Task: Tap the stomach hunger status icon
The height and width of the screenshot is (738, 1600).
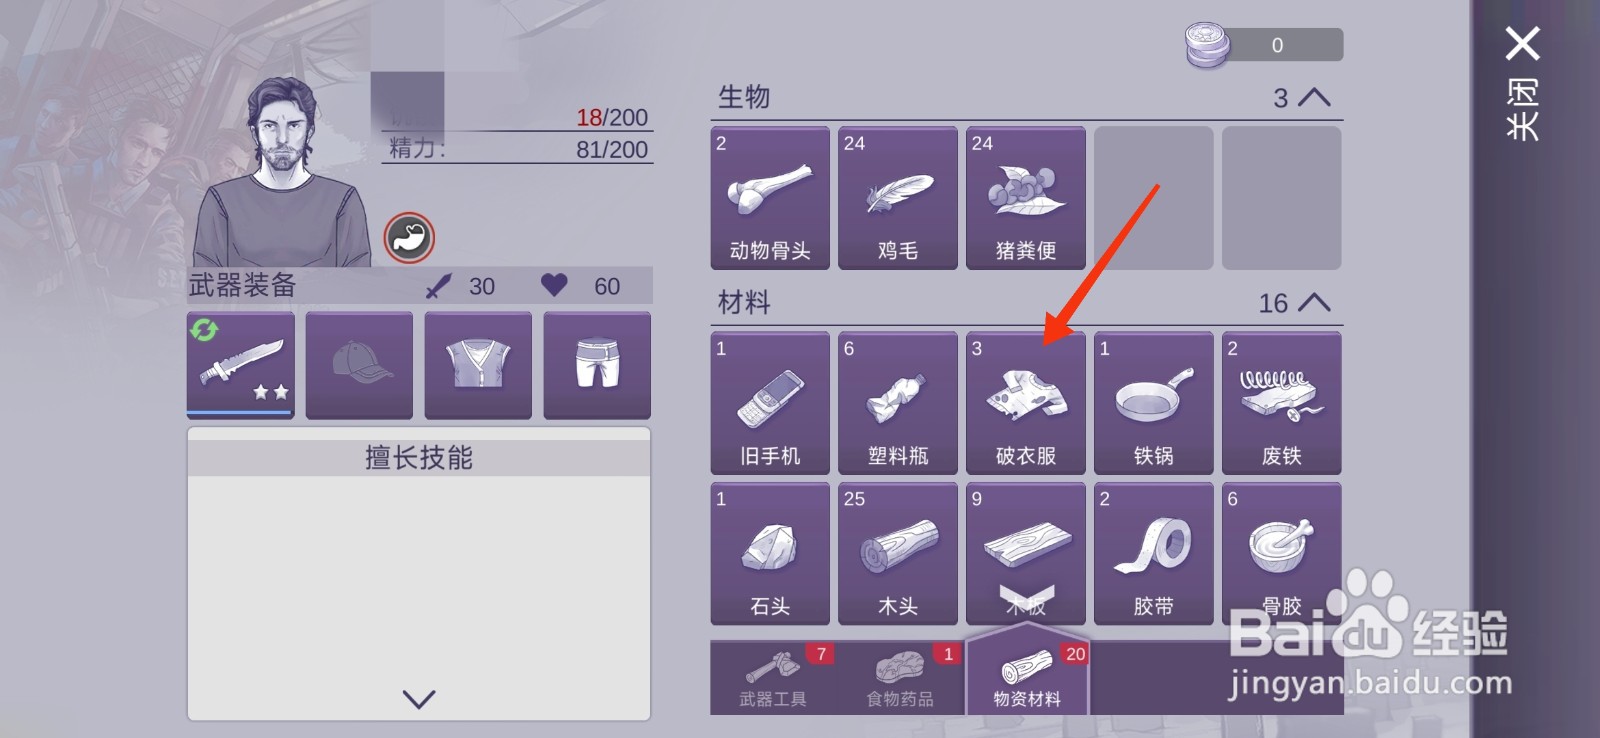Action: pyautogui.click(x=410, y=238)
